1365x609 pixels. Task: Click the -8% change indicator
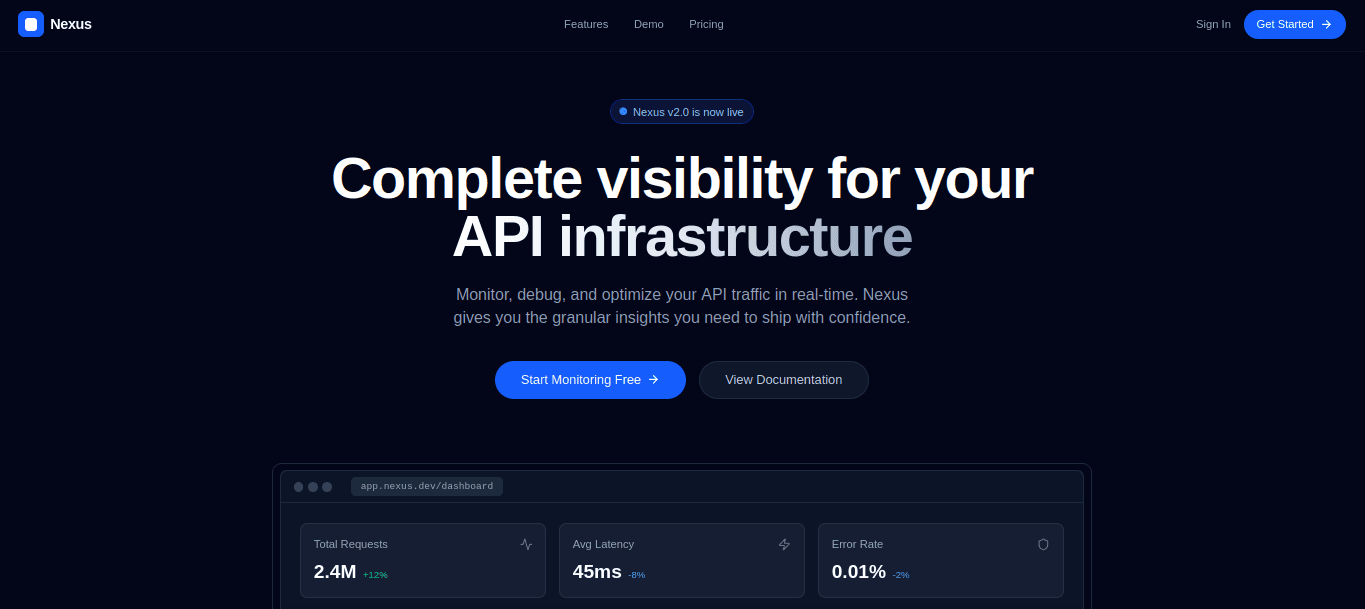click(637, 575)
